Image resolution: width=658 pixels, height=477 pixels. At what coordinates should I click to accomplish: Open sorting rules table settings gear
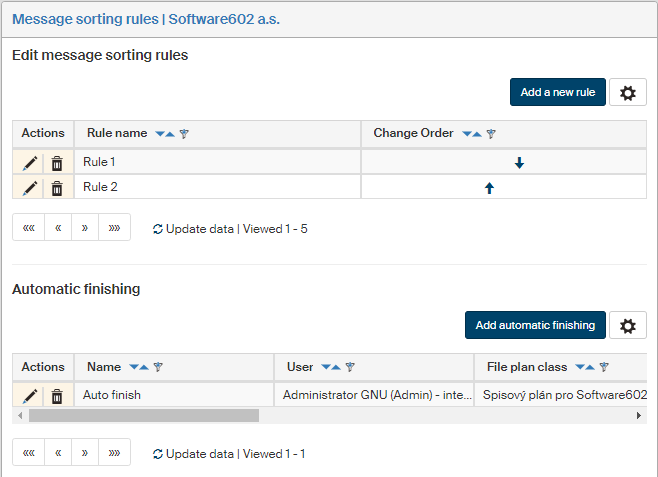[x=627, y=93]
